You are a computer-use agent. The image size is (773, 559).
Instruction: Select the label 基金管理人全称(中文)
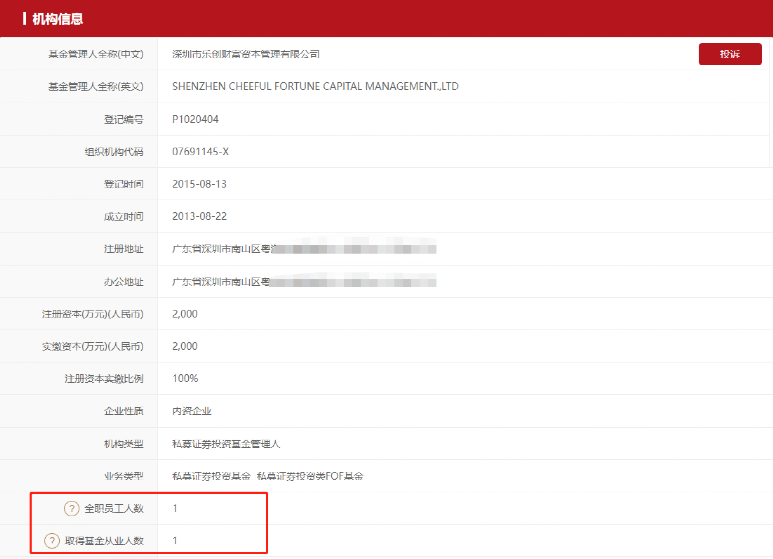pos(96,54)
